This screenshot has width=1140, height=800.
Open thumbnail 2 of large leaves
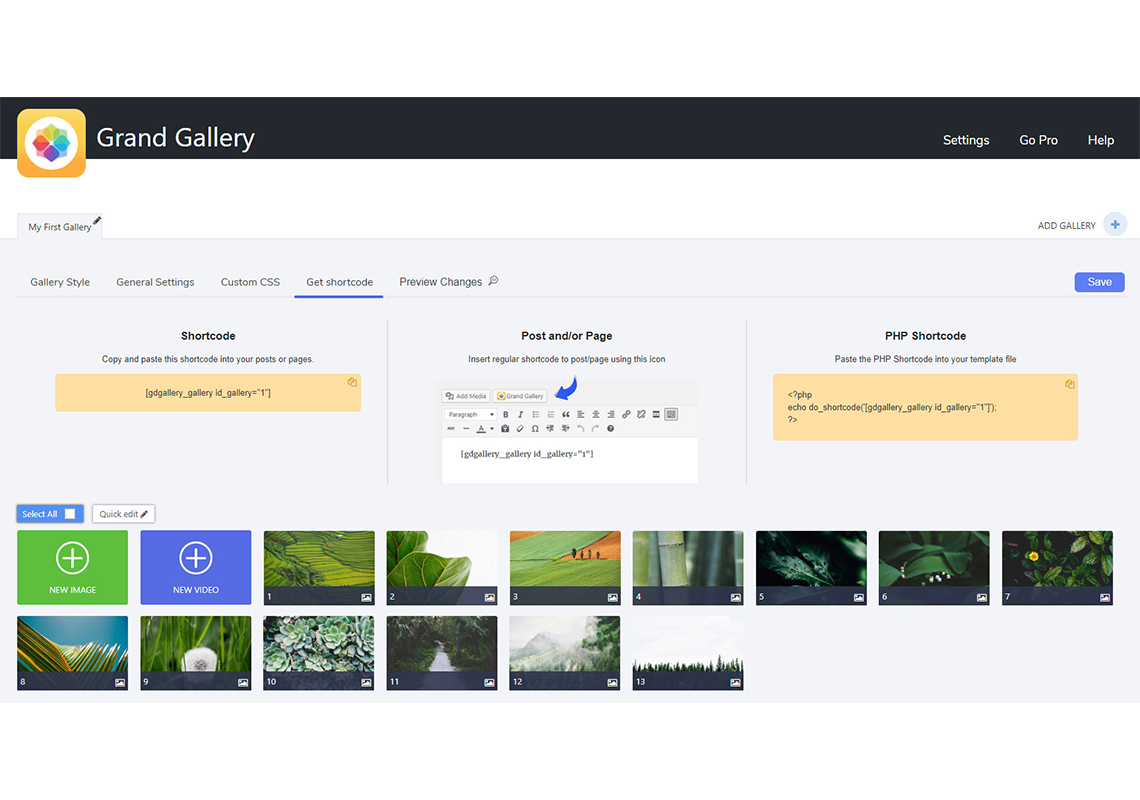pos(442,567)
